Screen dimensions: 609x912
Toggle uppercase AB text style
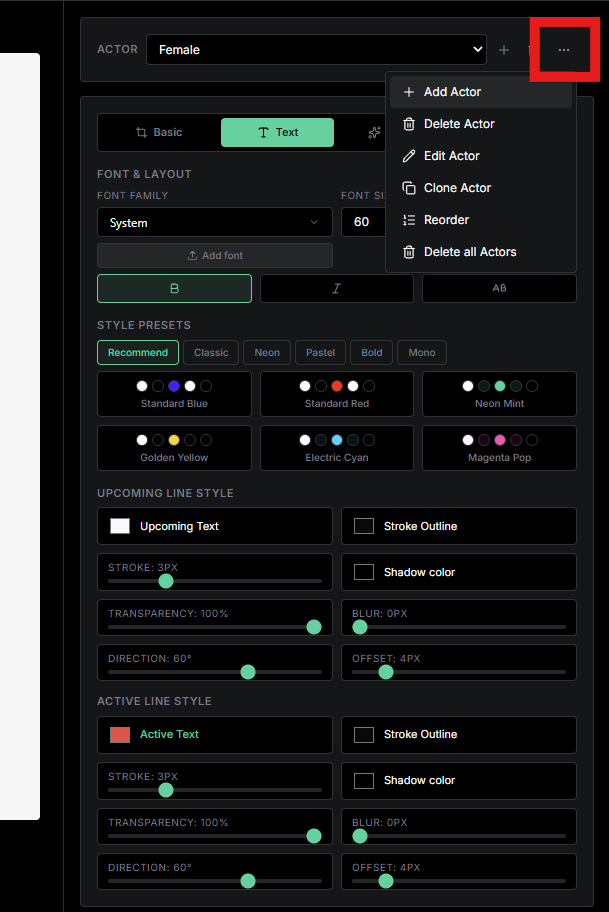coord(499,288)
